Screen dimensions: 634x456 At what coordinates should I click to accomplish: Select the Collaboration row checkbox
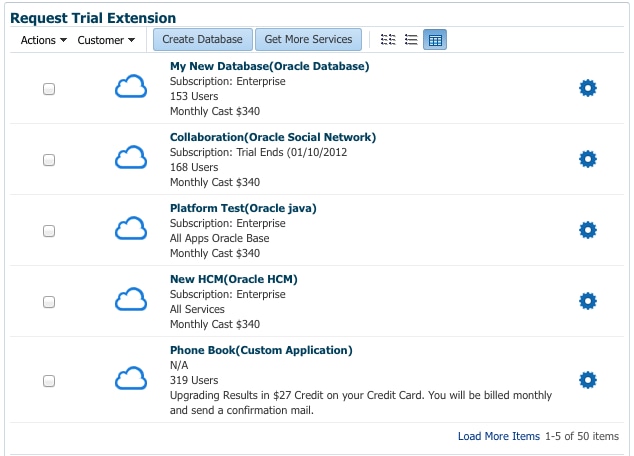(x=49, y=160)
